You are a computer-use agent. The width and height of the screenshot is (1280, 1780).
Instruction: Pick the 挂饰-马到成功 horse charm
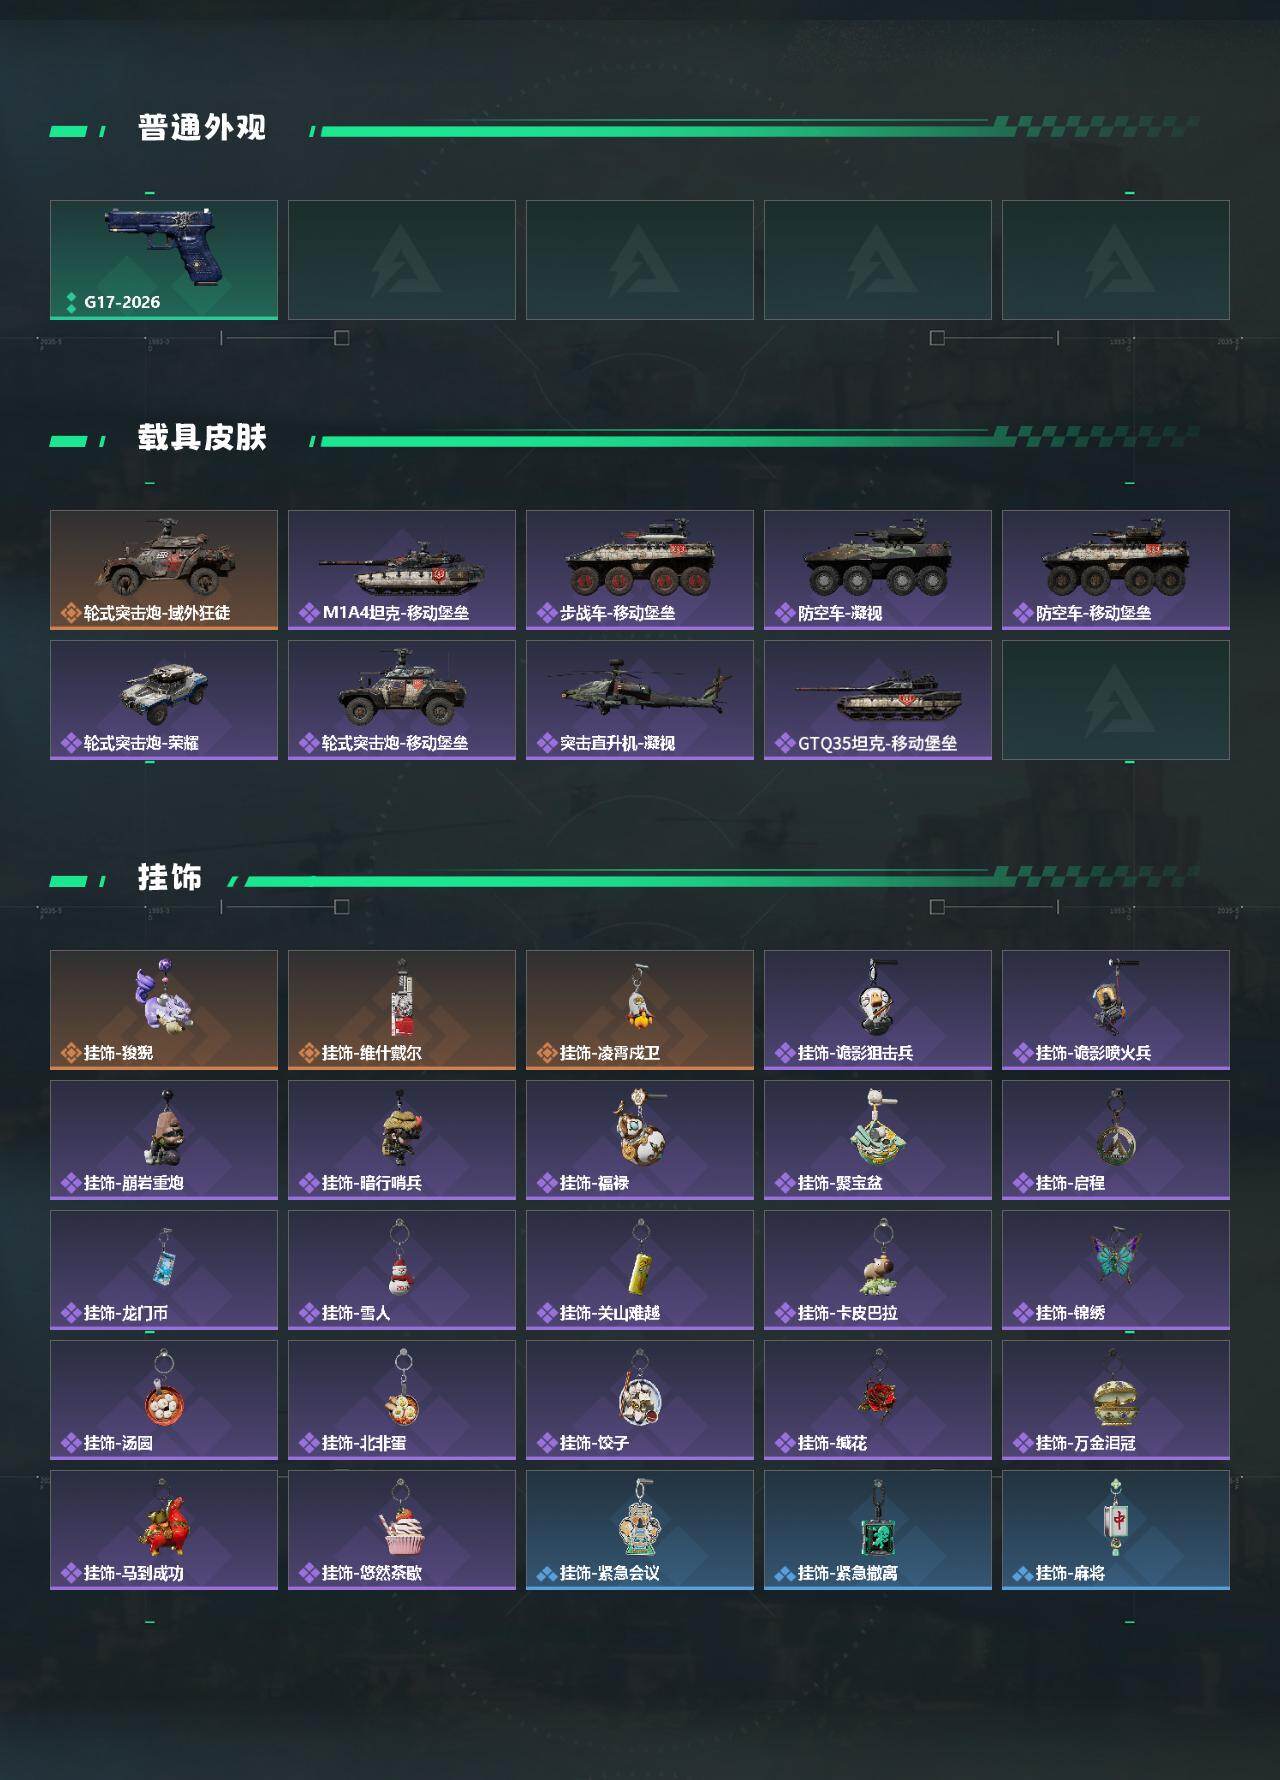164,1530
